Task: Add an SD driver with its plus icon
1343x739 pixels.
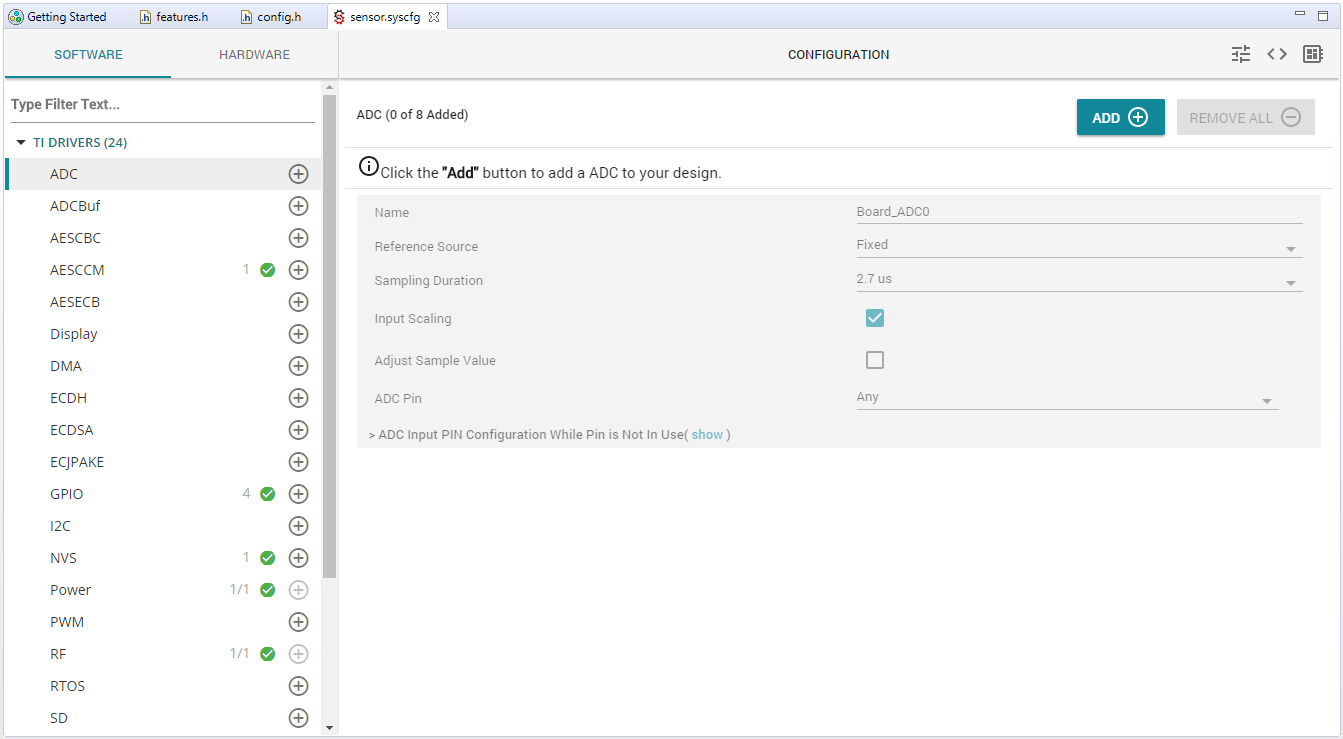Action: (x=298, y=718)
